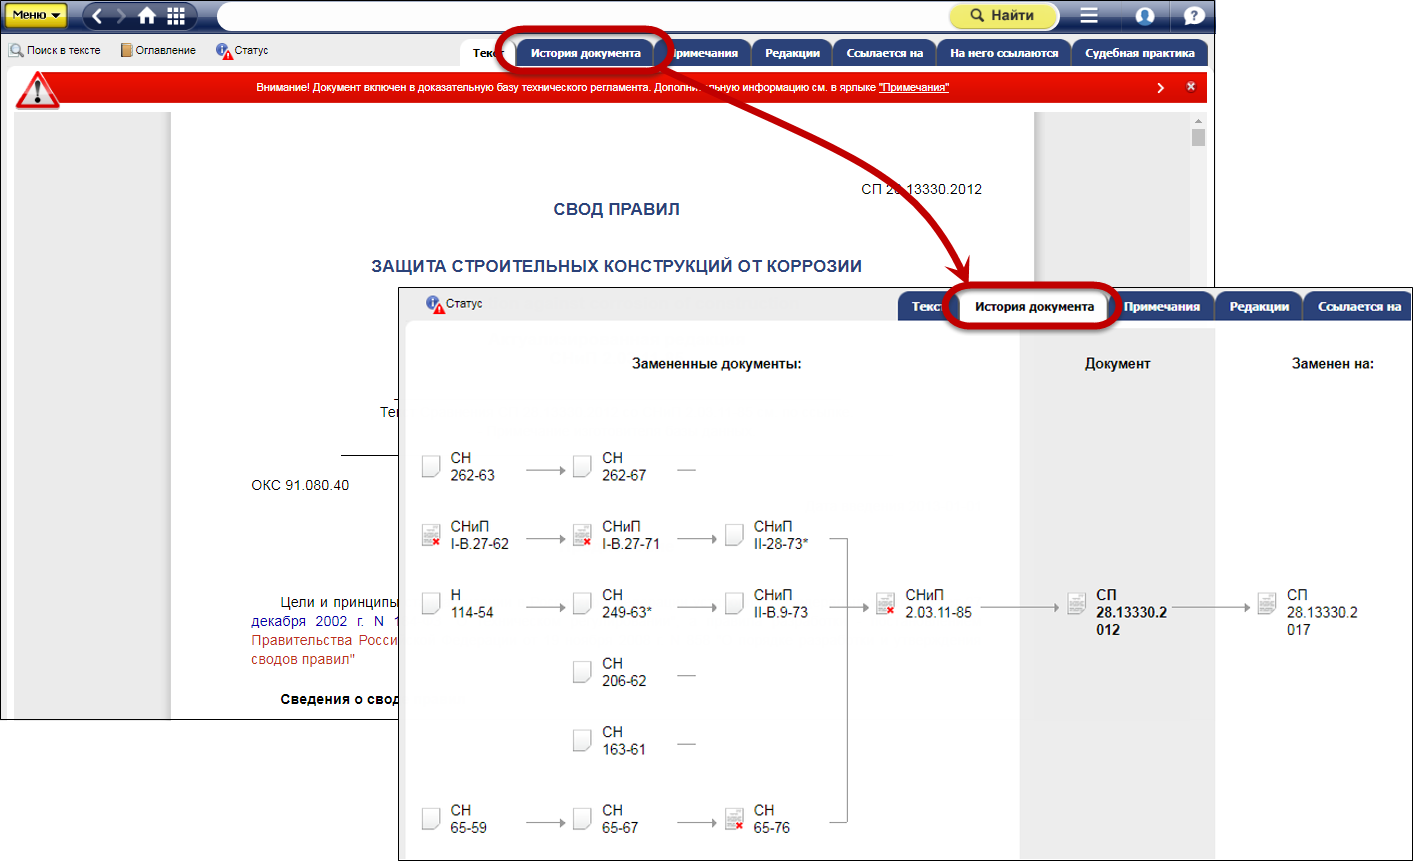The image size is (1417, 867).
Task: Open the user profile icon
Action: (1145, 15)
